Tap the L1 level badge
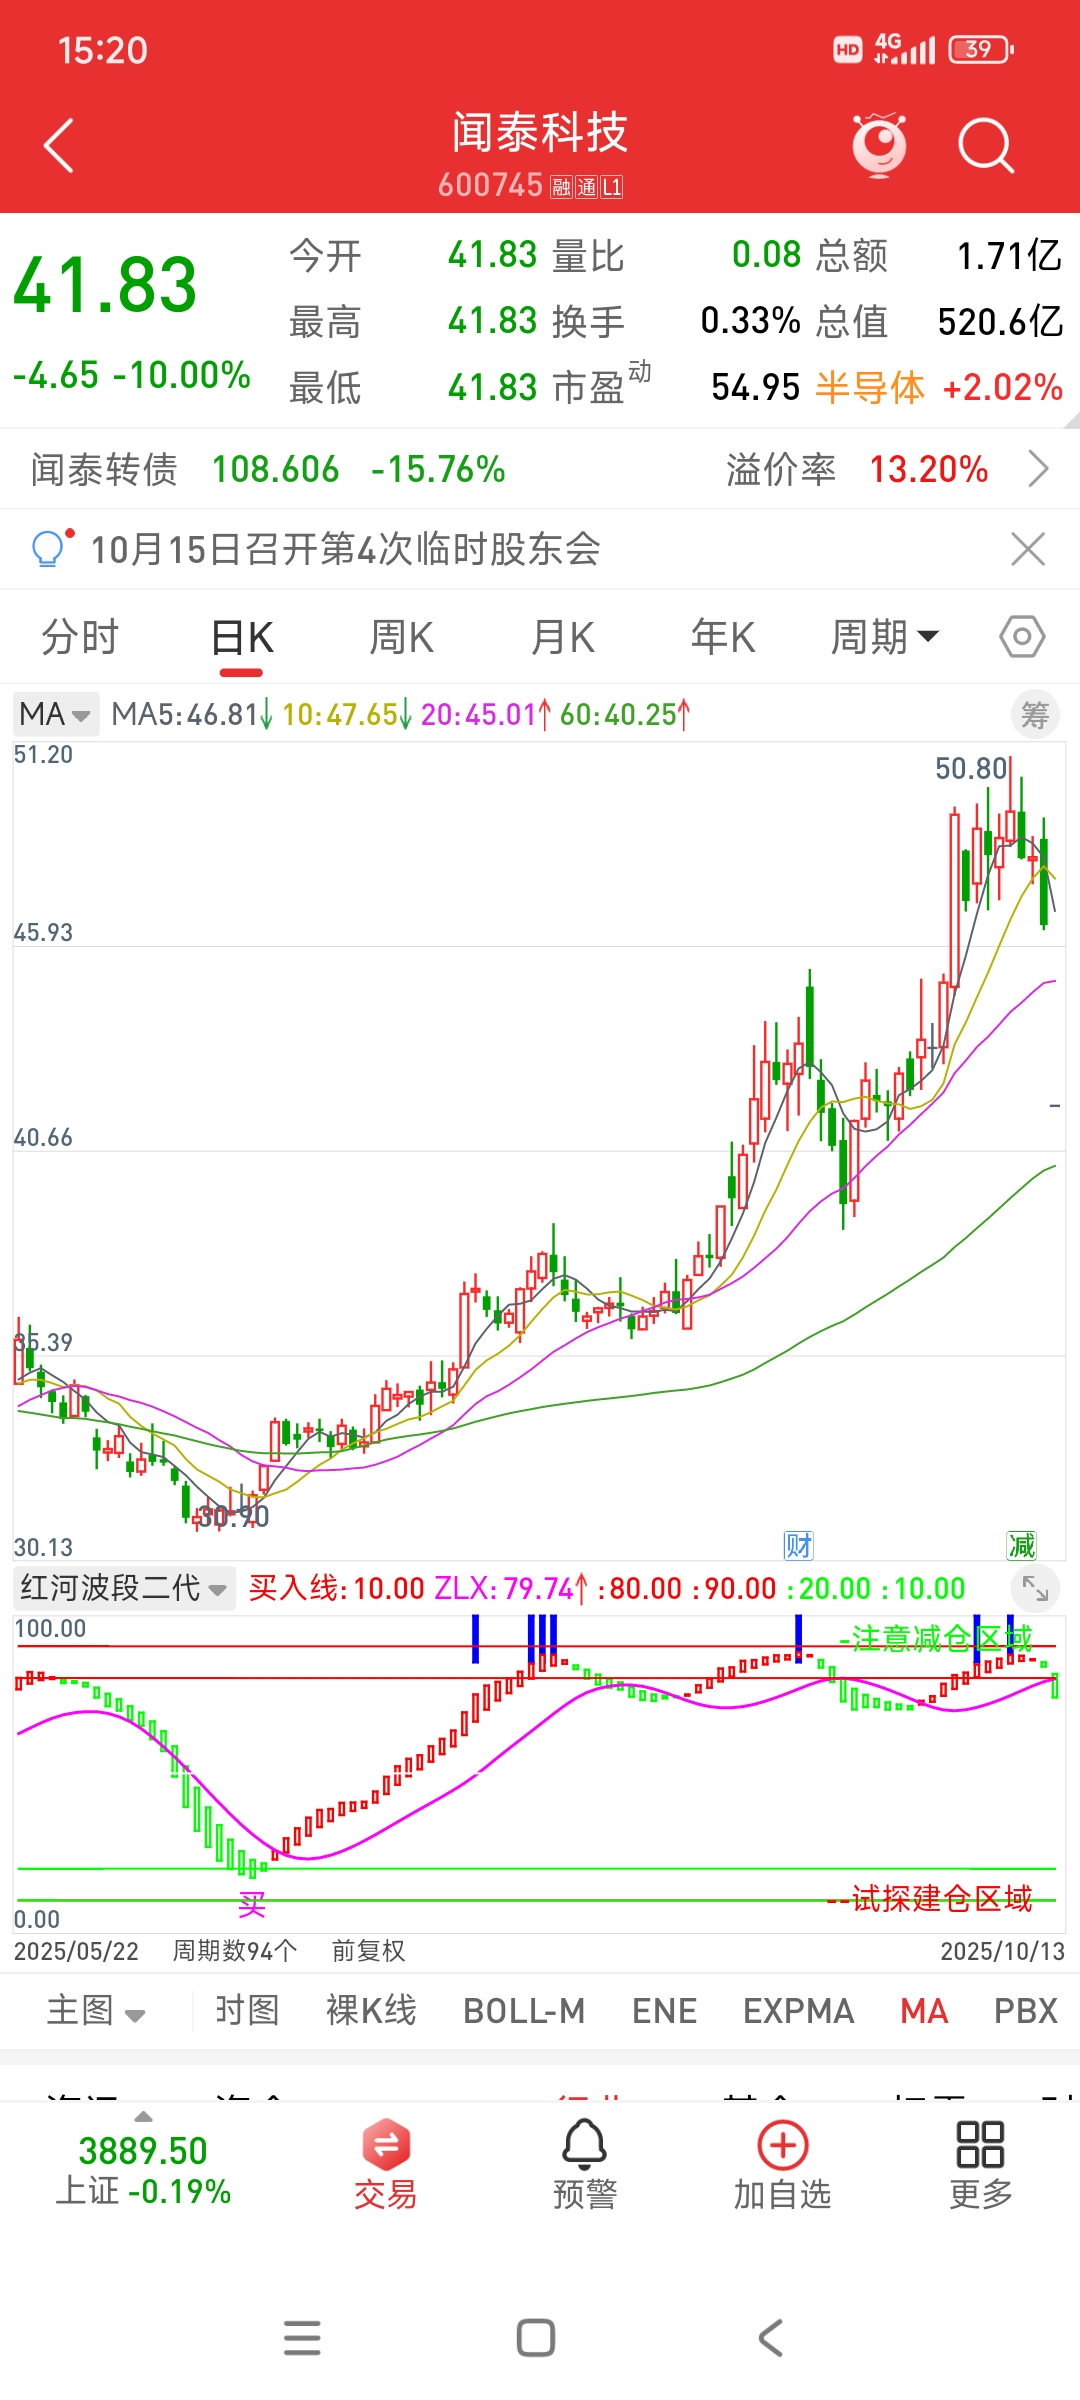This screenshot has height=2400, width=1080. coord(612,187)
